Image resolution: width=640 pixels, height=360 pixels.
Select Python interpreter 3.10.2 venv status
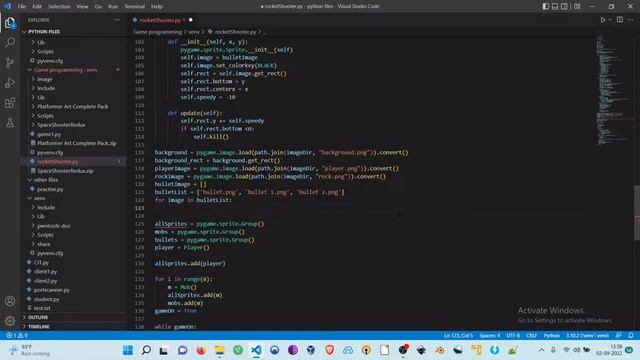[587, 336]
